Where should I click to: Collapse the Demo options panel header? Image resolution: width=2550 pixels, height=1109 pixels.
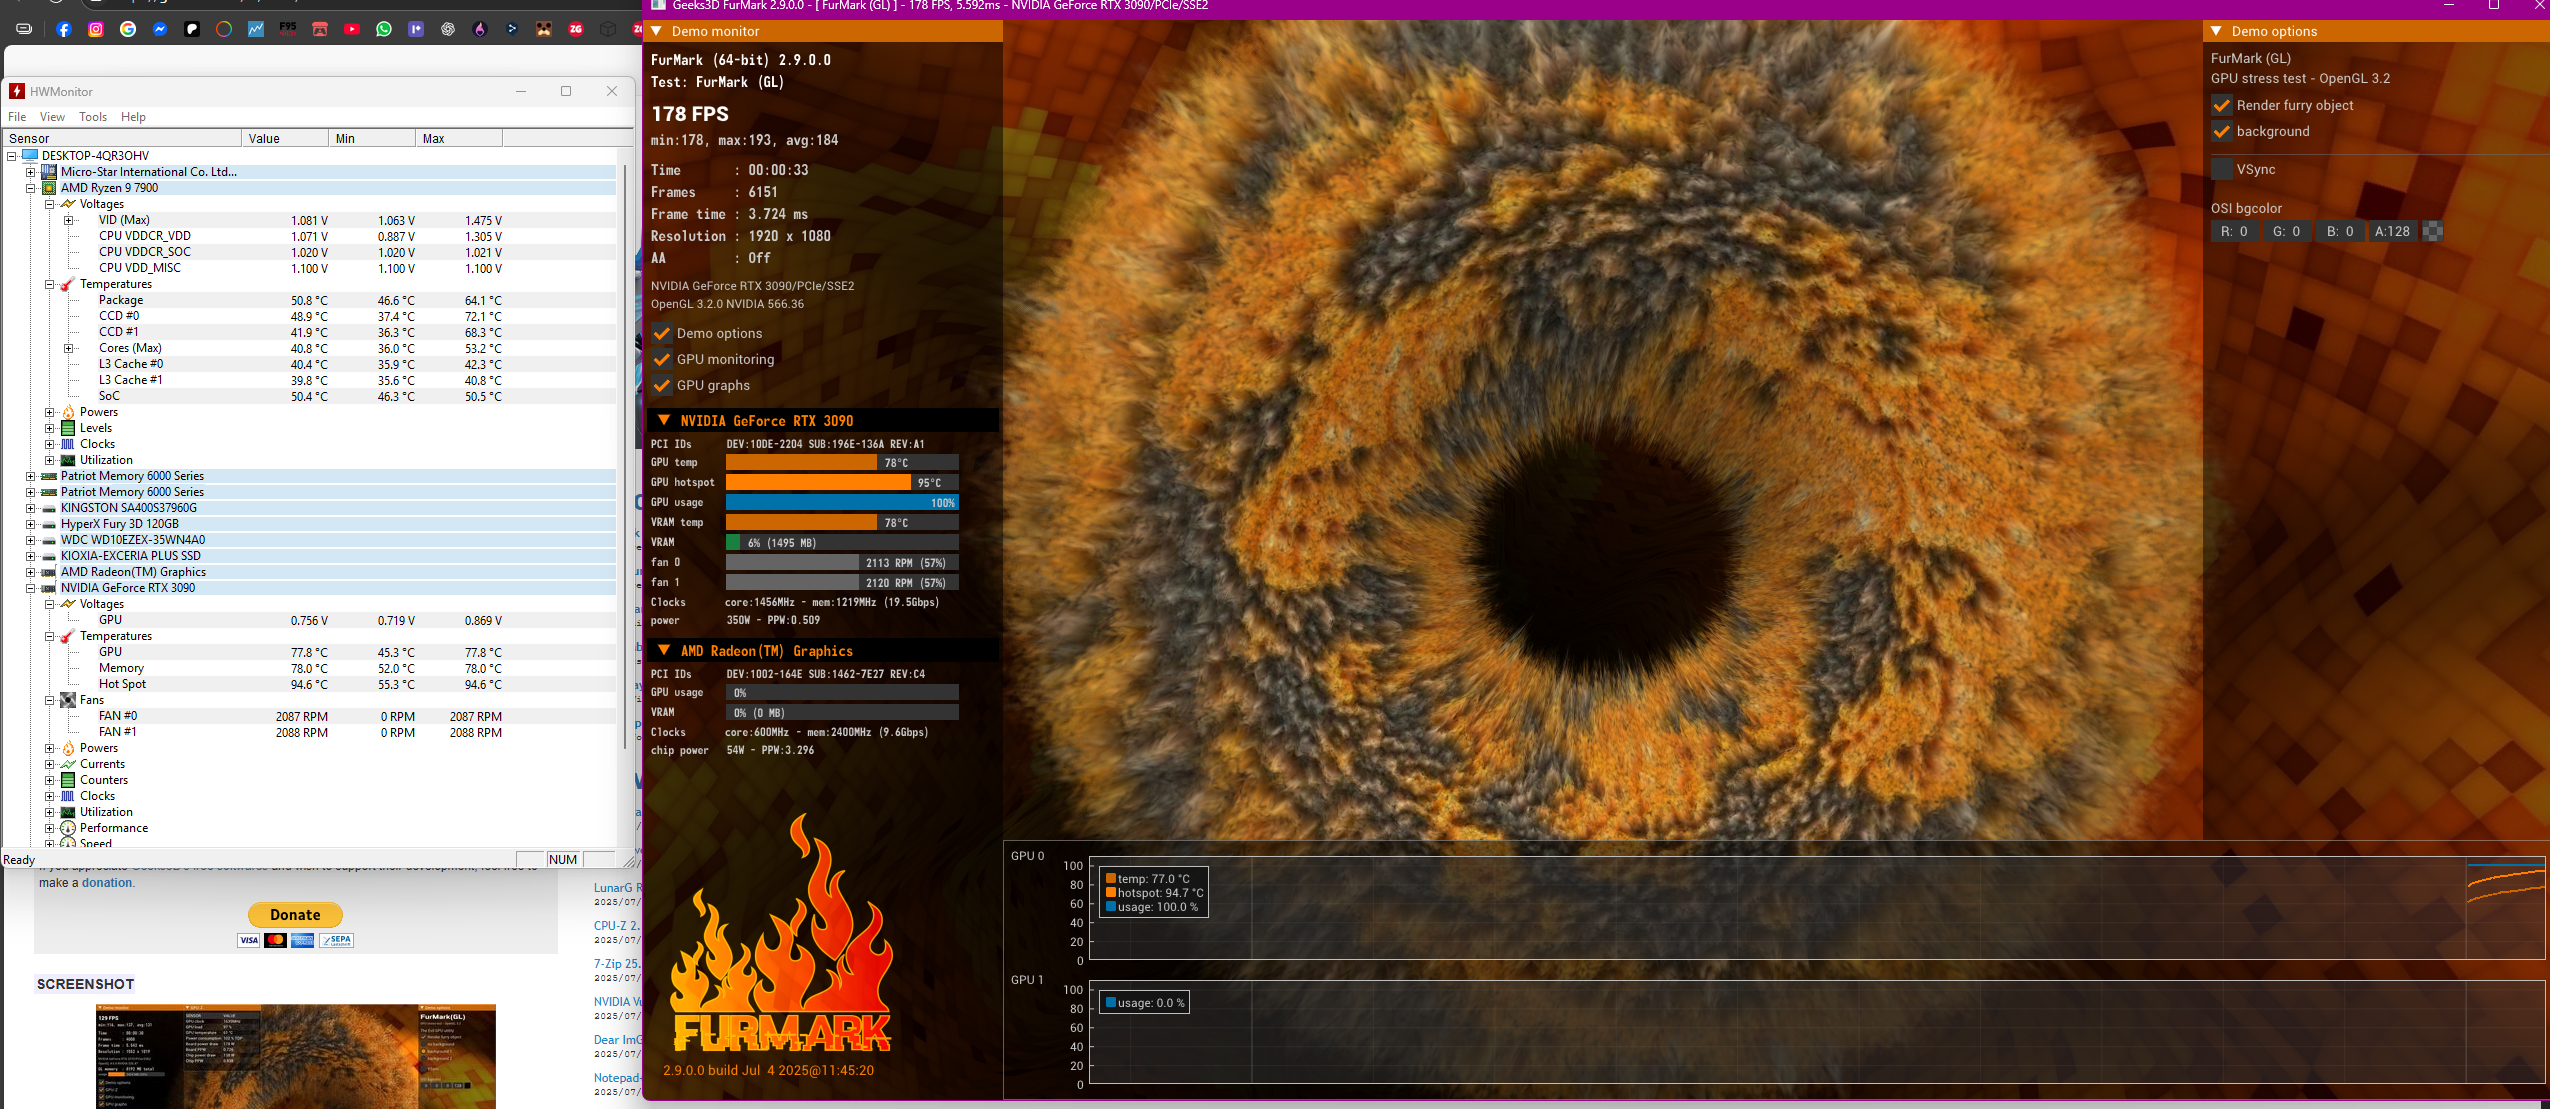coord(2216,31)
